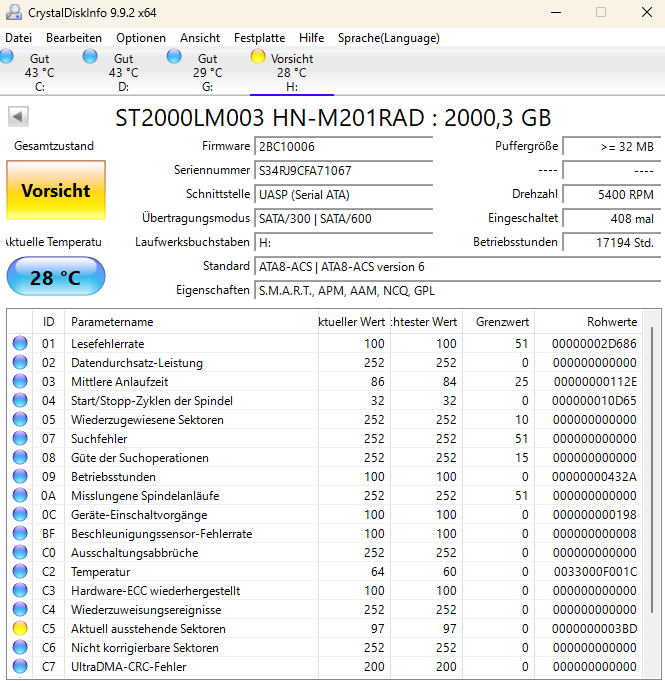Click status orb of Ausschaltungsabbrüche row
The height and width of the screenshot is (681, 665).
(x=20, y=552)
